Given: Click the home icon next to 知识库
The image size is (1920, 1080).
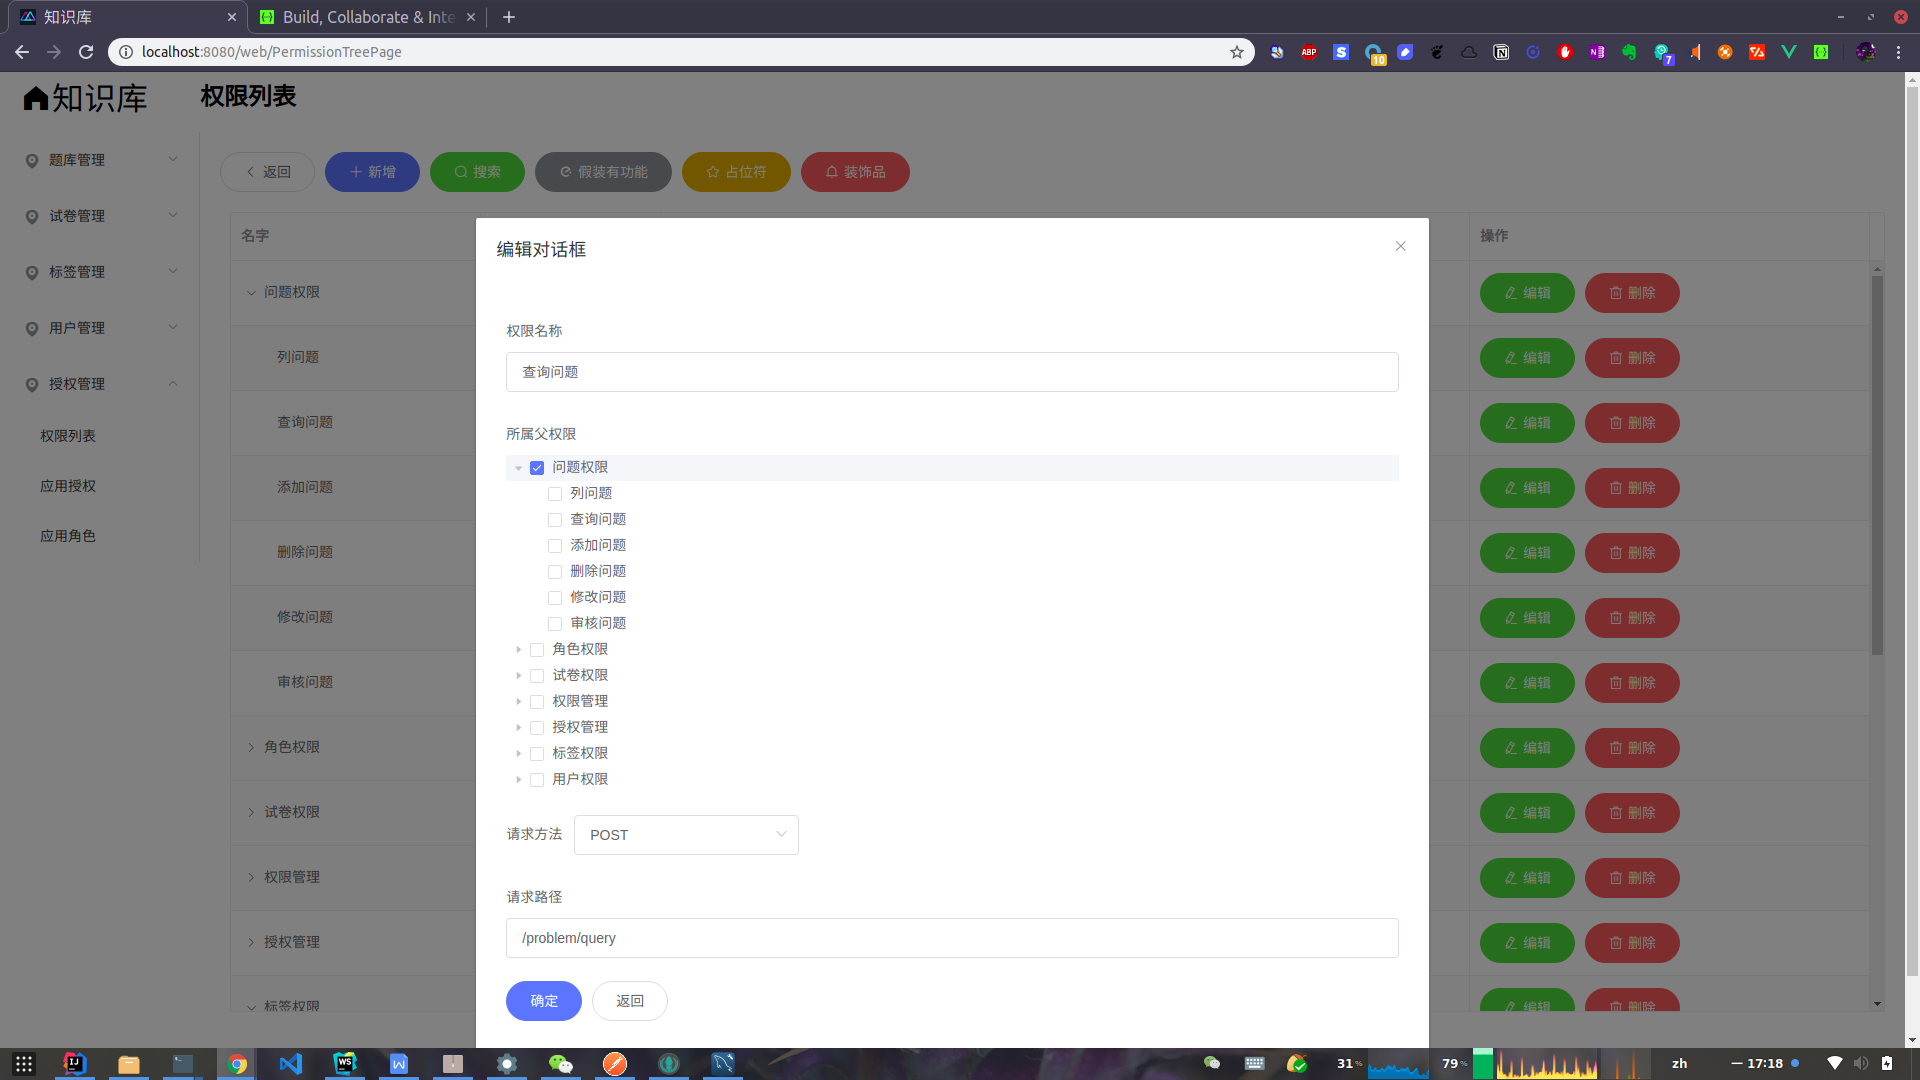Looking at the screenshot, I should point(36,98).
